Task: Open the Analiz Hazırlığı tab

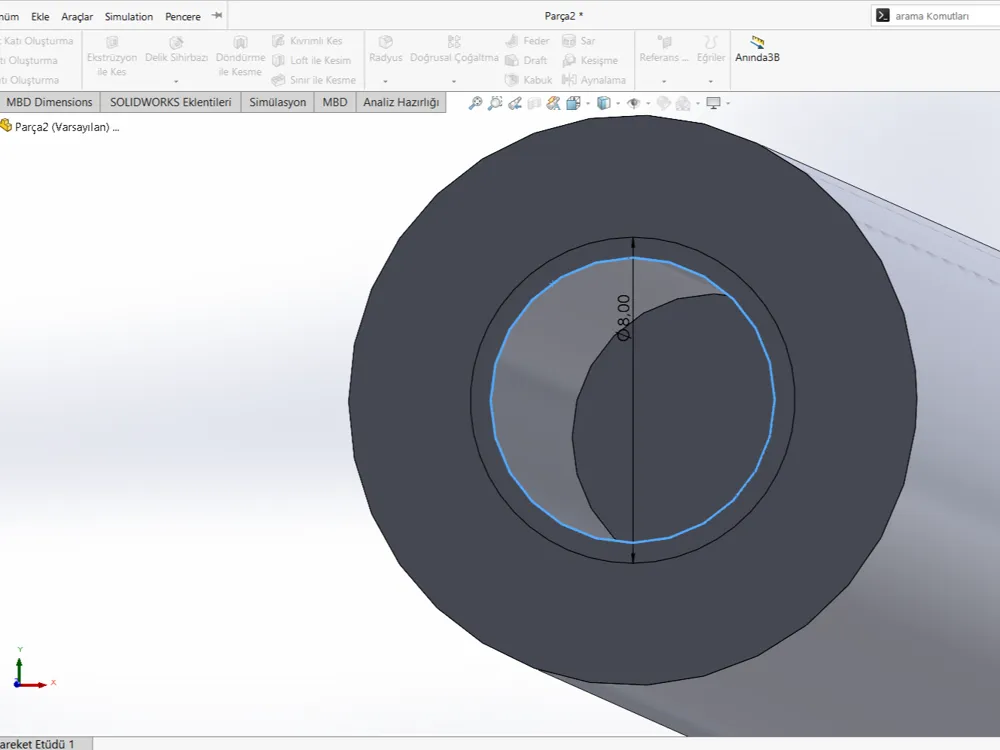Action: click(x=401, y=102)
